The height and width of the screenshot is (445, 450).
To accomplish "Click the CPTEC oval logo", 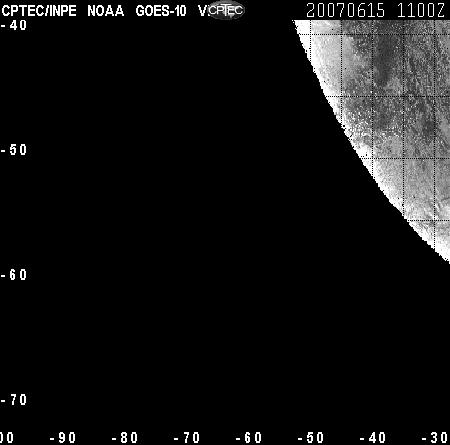I will coord(226,10).
